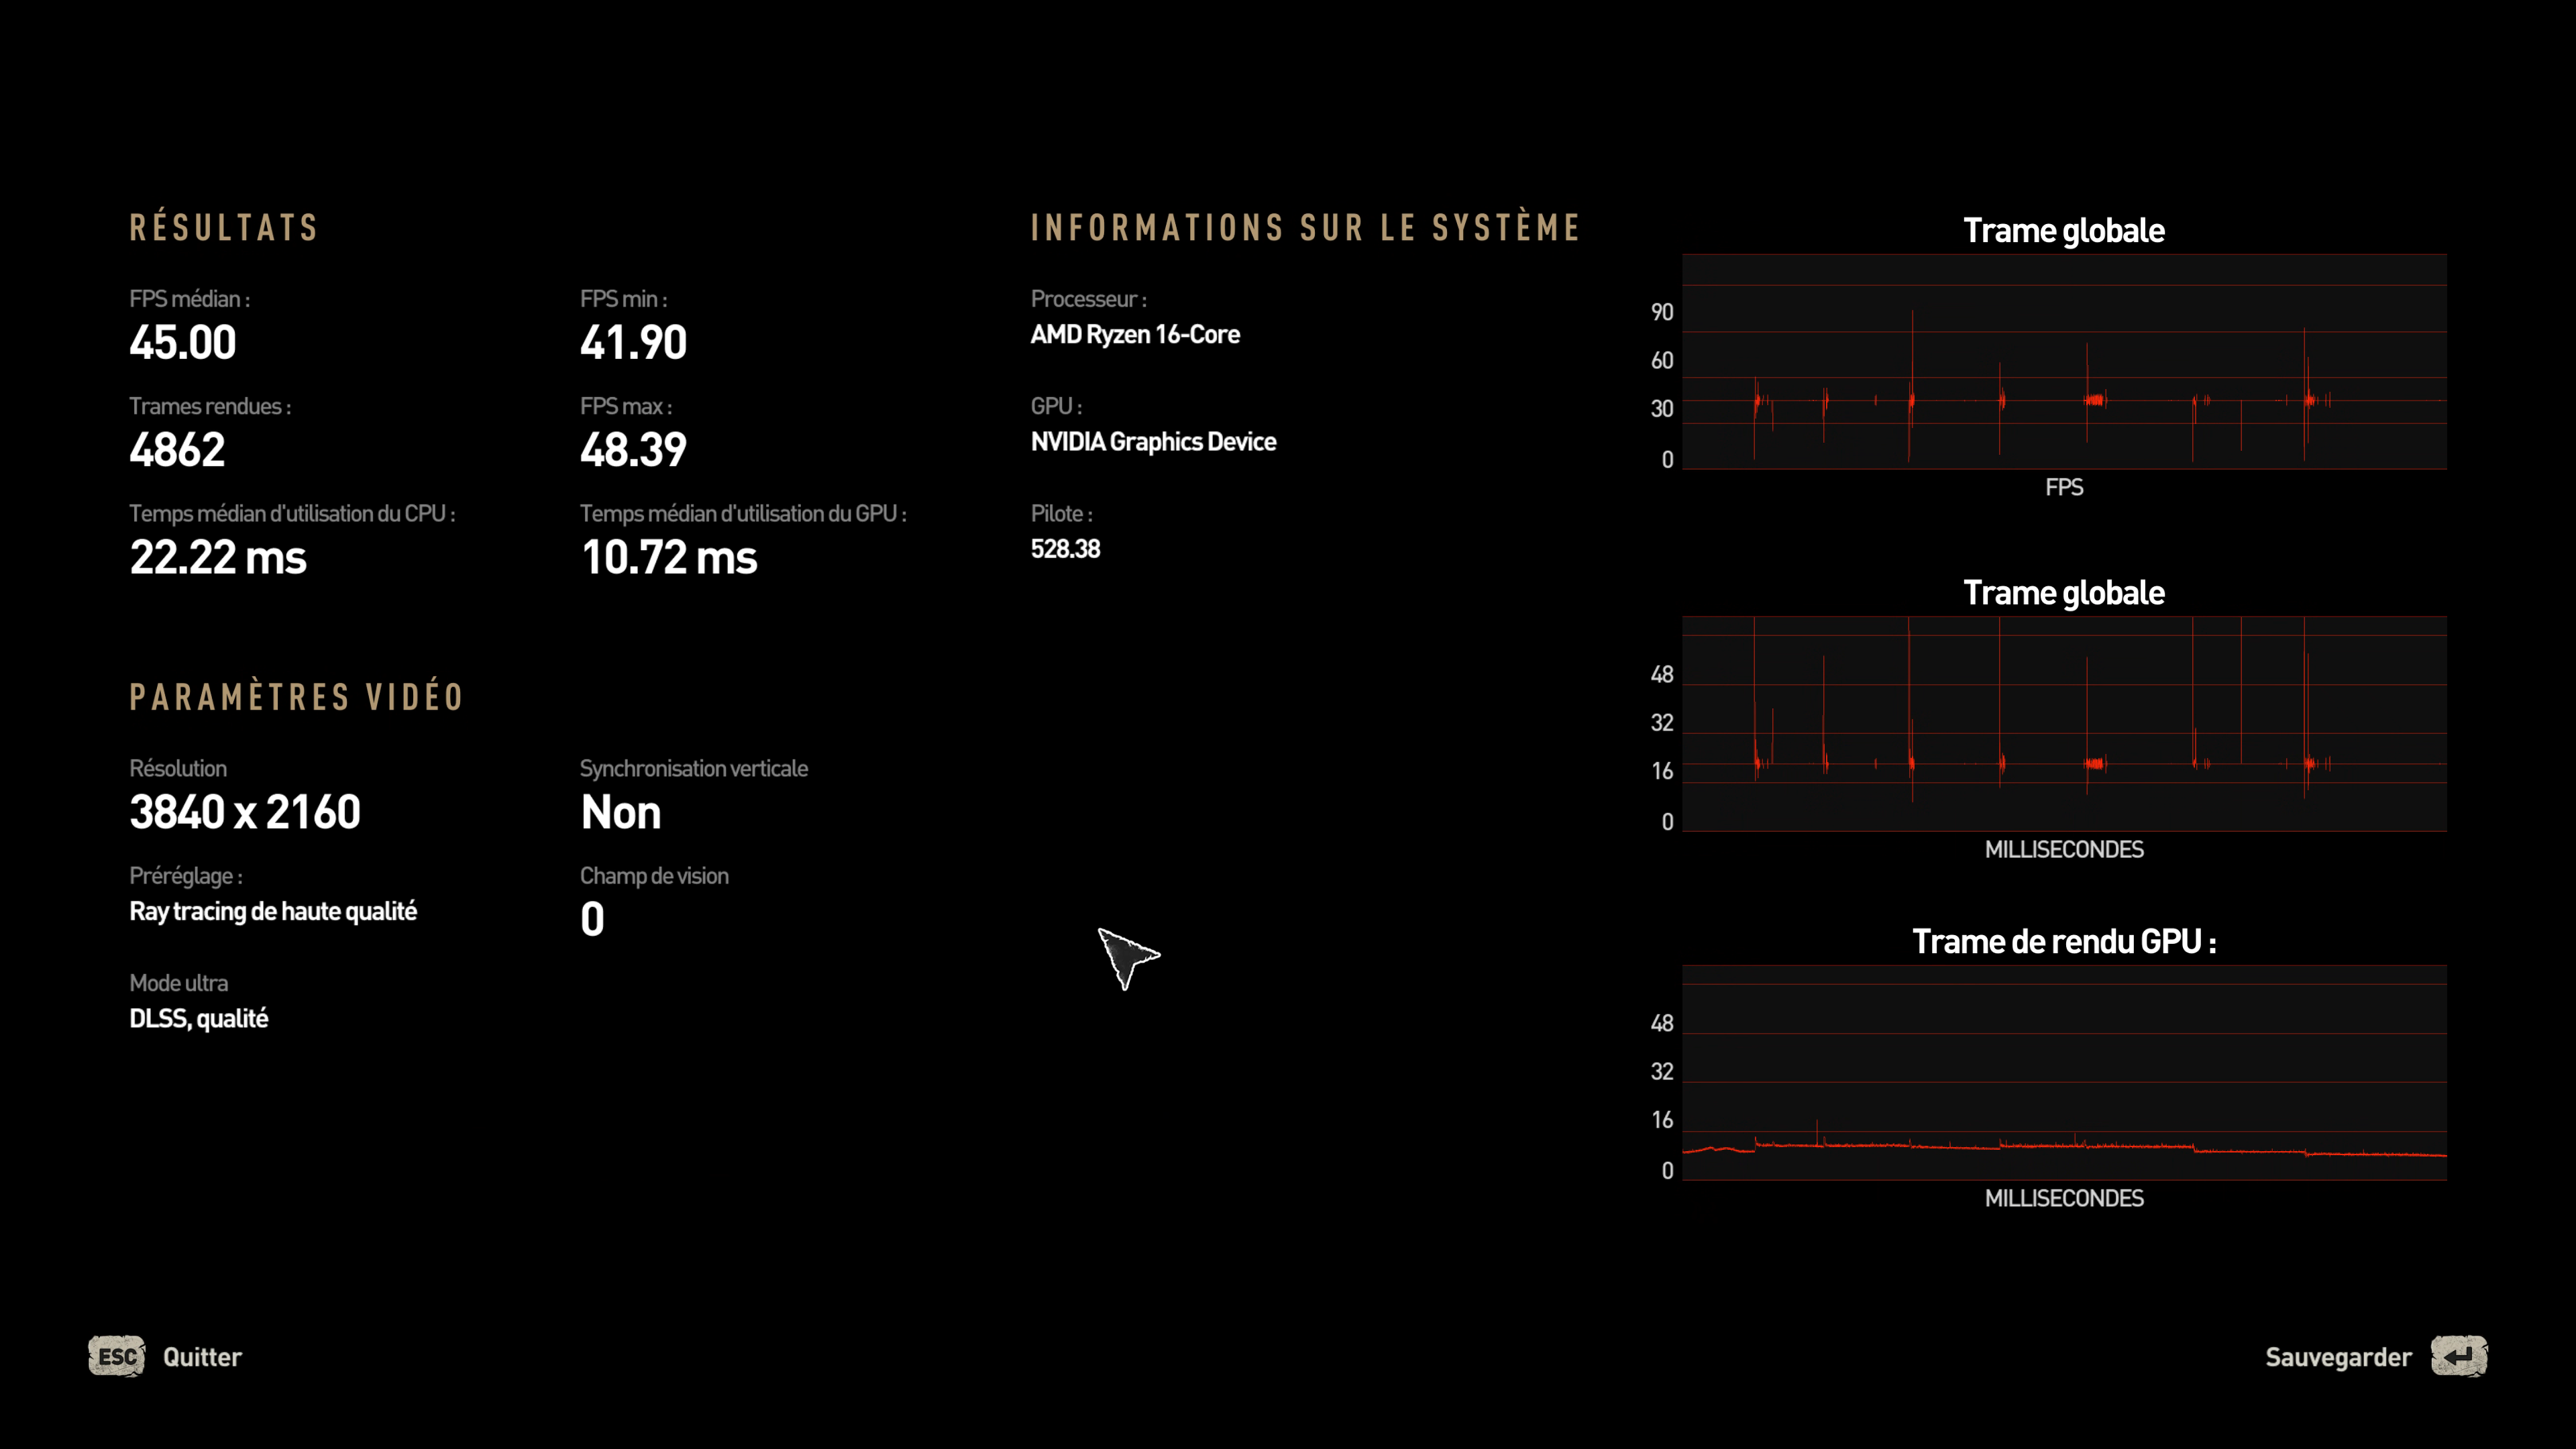Screen dimensions: 2576x1449
Task: Click the DLSS, qualité setting text
Action: 199,1019
